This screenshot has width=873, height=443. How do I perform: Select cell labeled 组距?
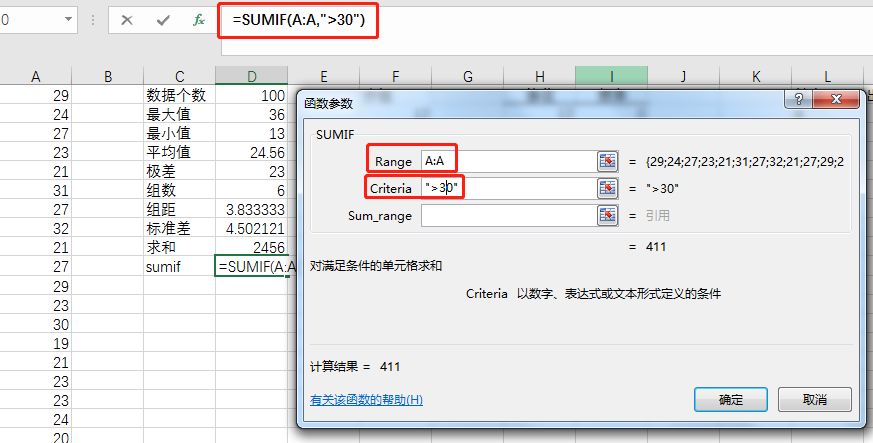(179, 209)
